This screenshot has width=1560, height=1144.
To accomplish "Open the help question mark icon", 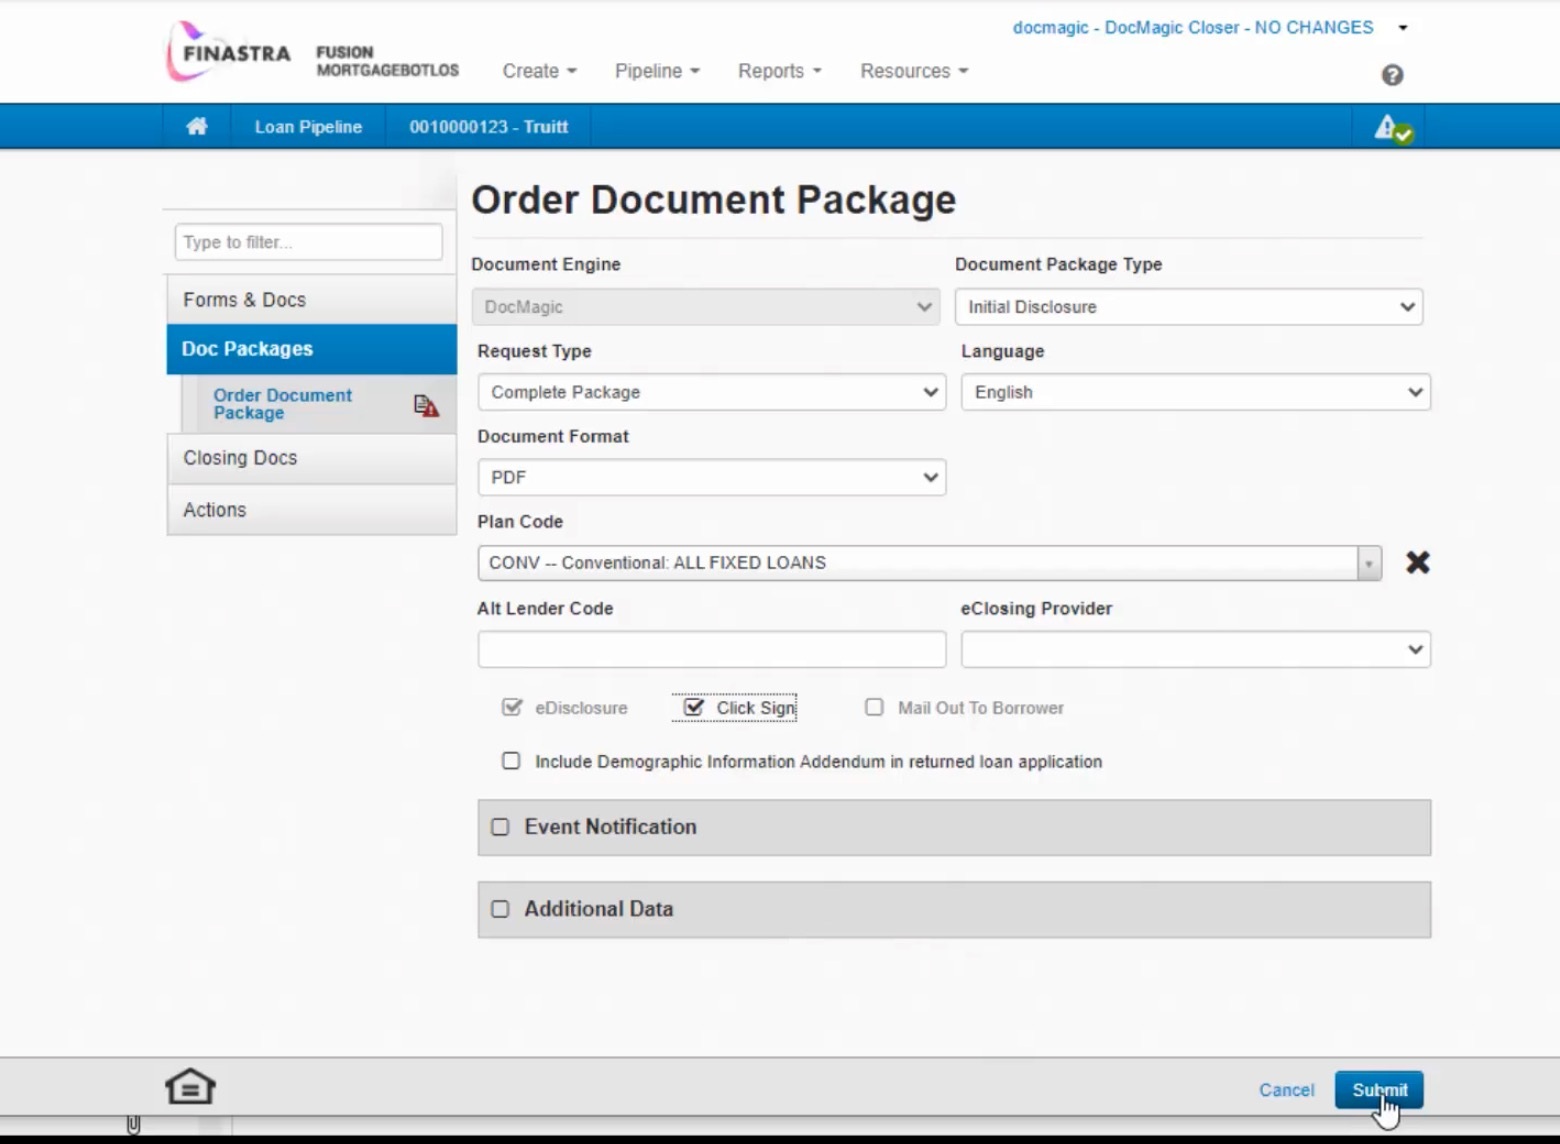I will 1392,75.
